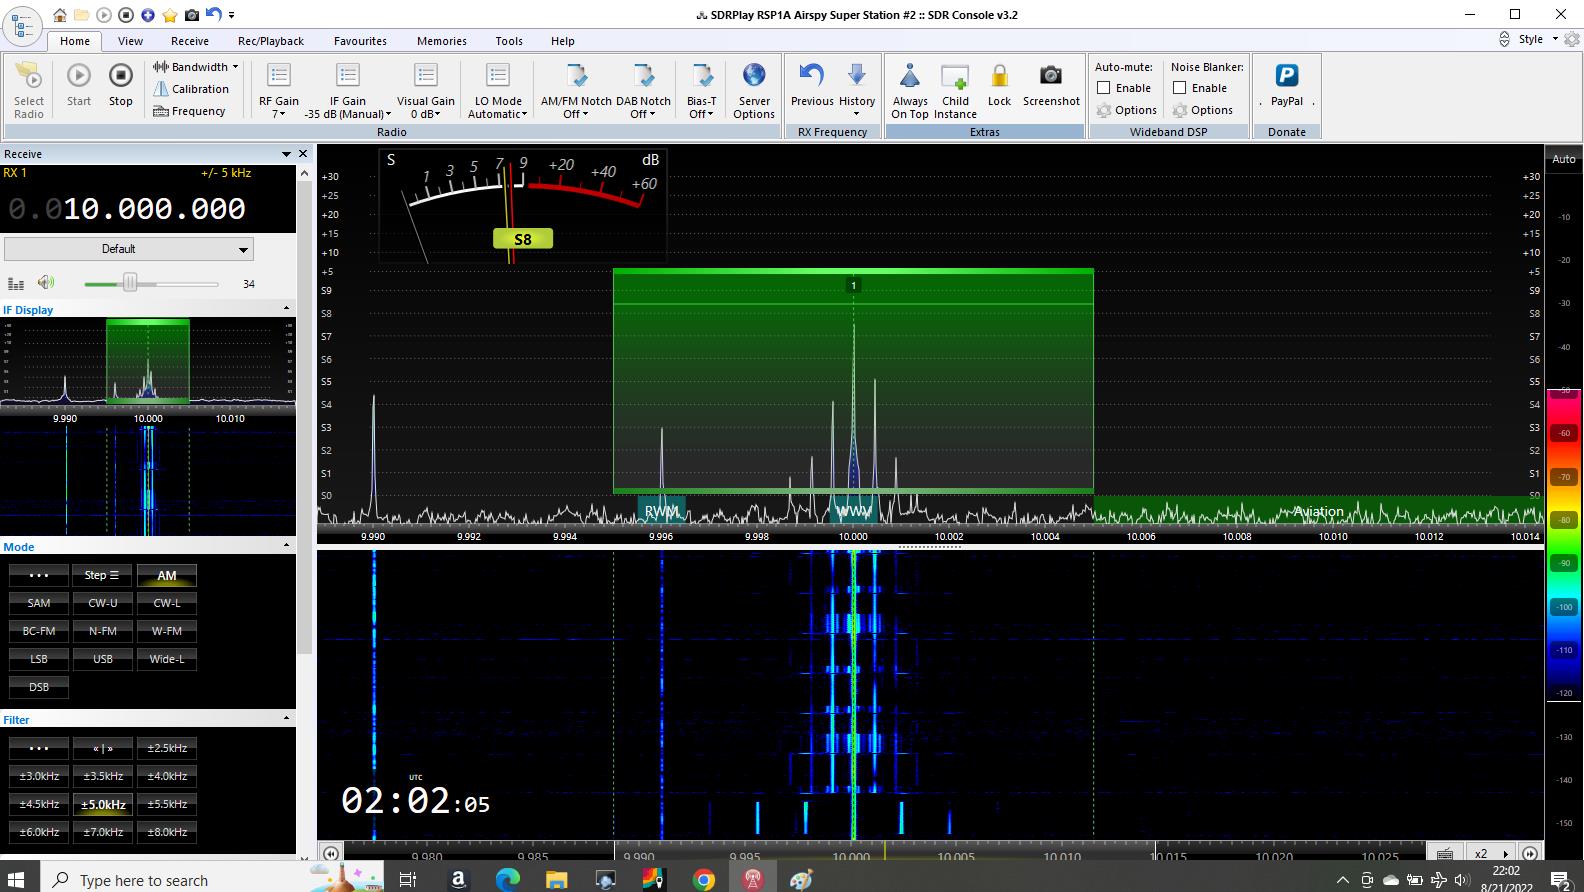Choose the ±3.0kHz filter button

(x=39, y=776)
